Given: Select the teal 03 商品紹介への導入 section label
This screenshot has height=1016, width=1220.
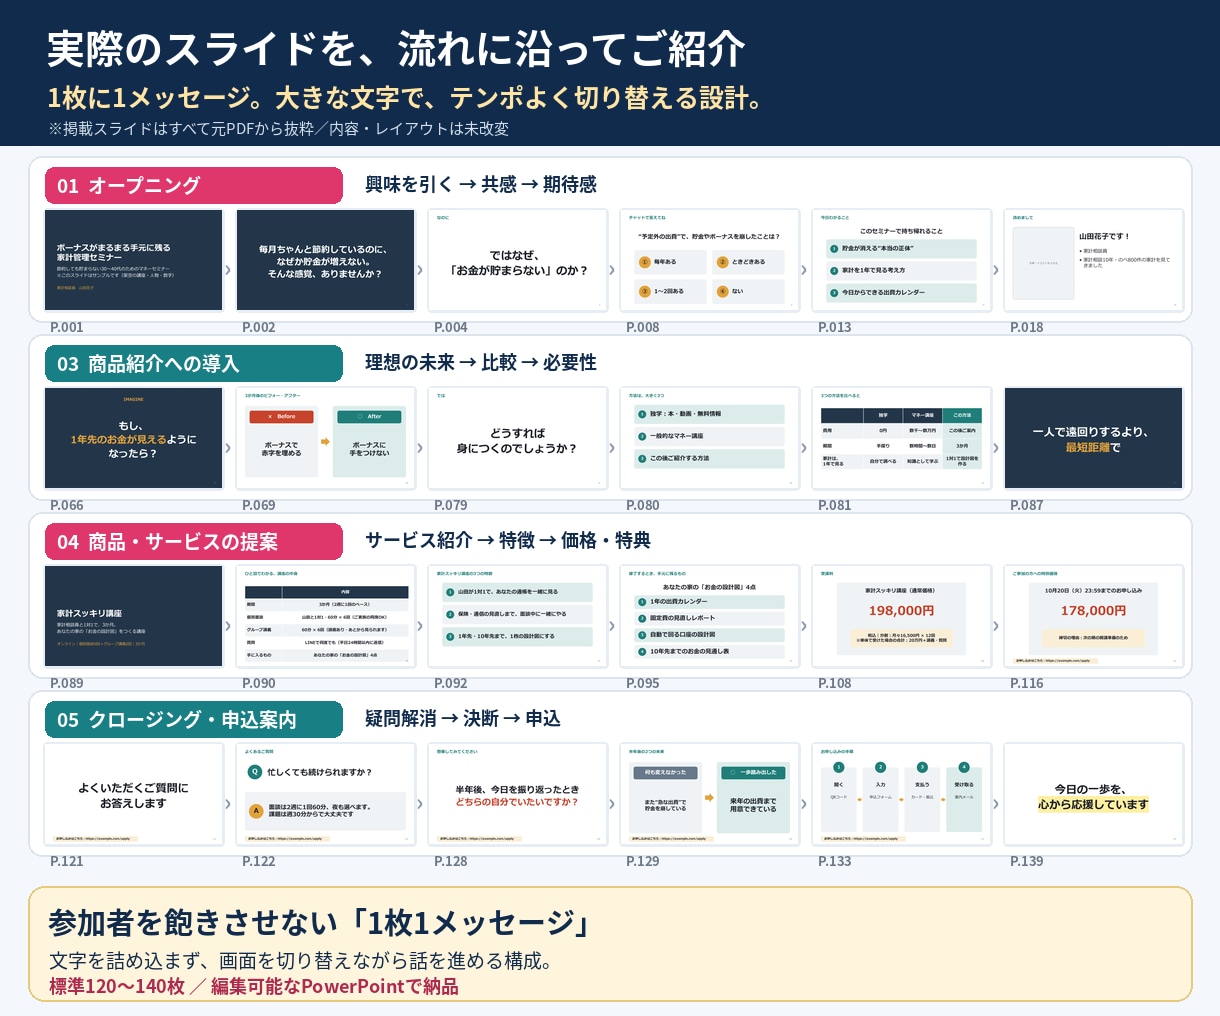Looking at the screenshot, I should [x=194, y=363].
